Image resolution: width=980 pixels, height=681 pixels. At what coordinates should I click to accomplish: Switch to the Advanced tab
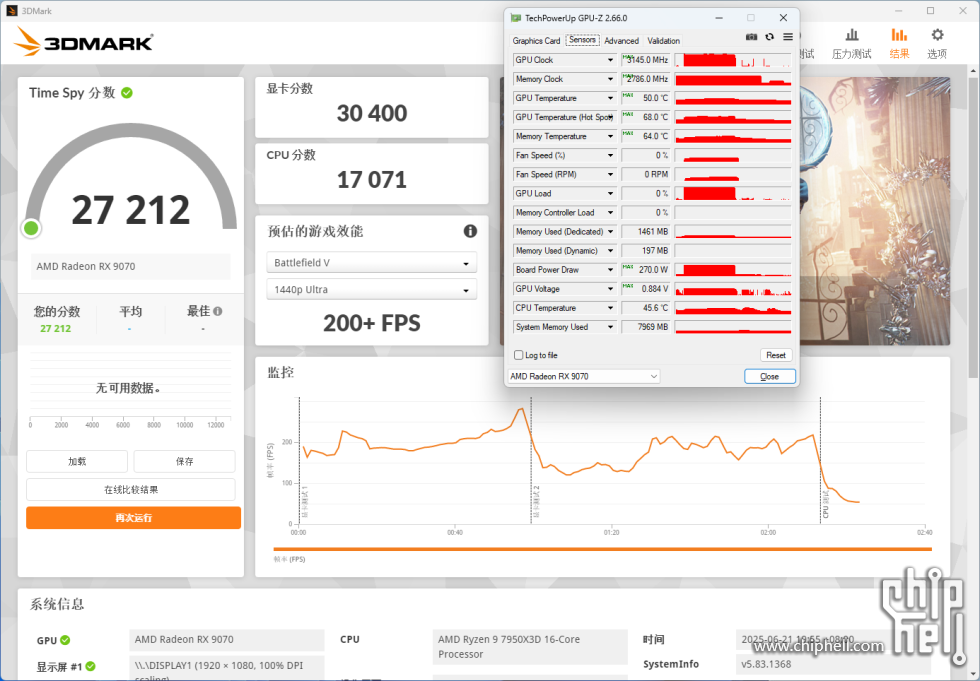[621, 41]
